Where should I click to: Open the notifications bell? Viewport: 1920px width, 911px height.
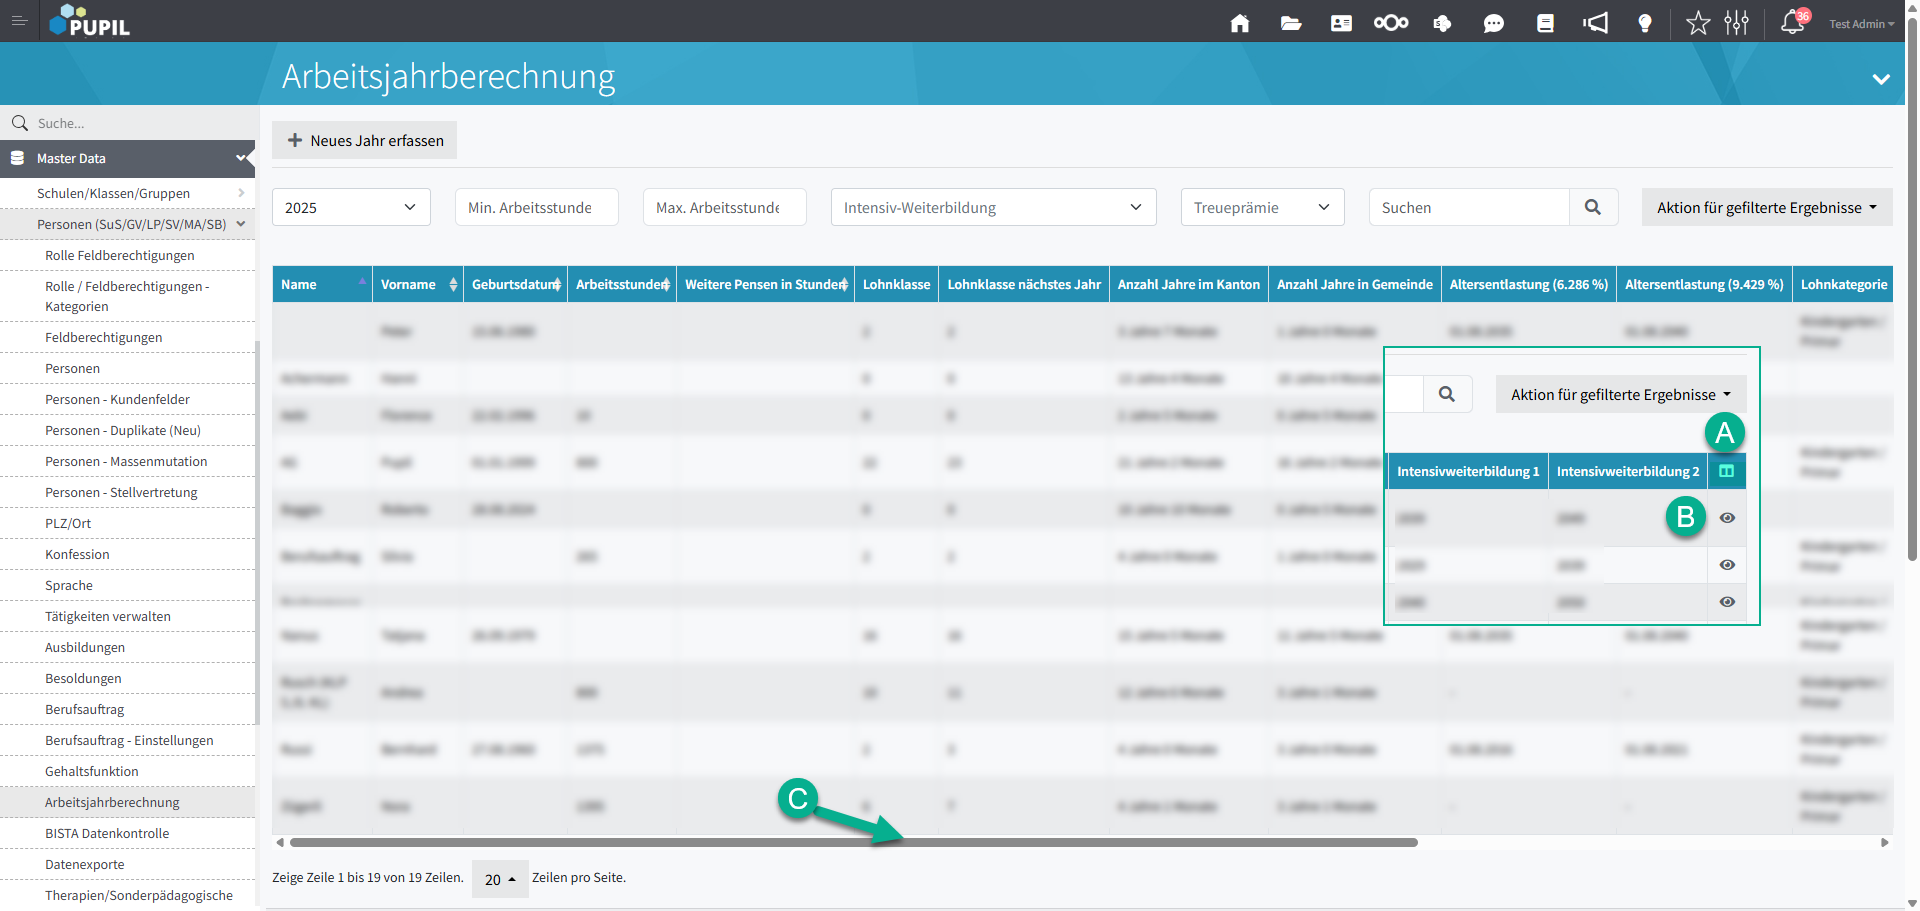[x=1793, y=22]
